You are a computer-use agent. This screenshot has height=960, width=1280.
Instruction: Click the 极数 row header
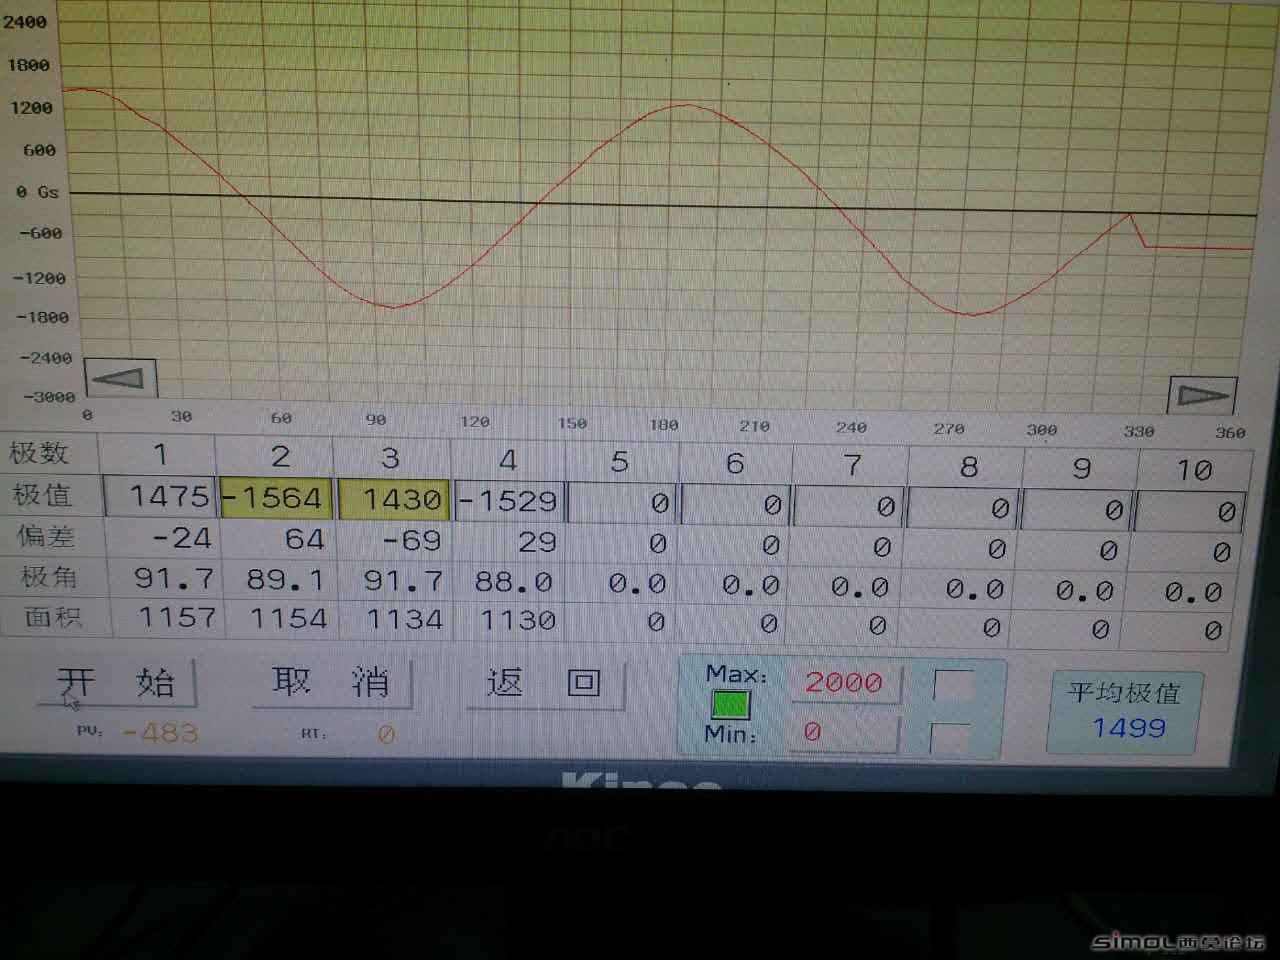click(40, 453)
